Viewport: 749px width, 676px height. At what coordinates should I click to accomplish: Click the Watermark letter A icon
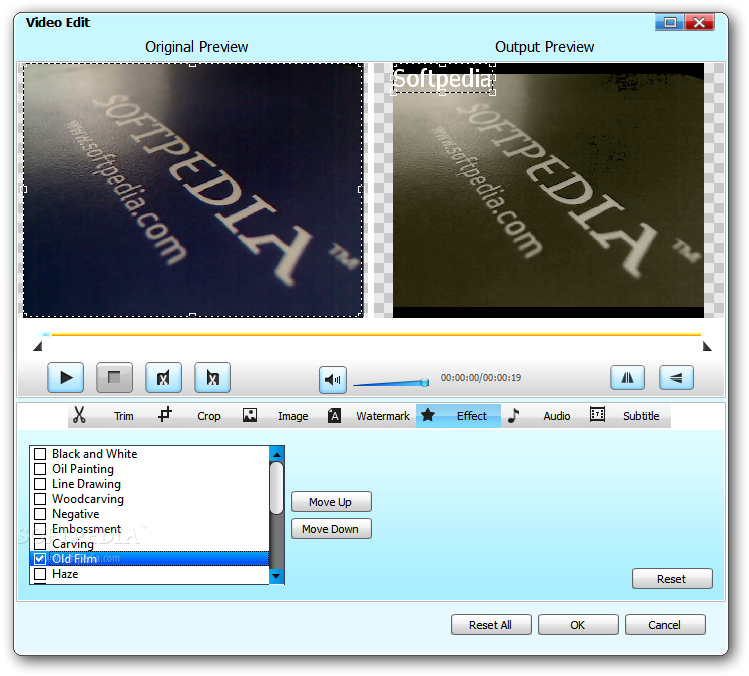[334, 416]
